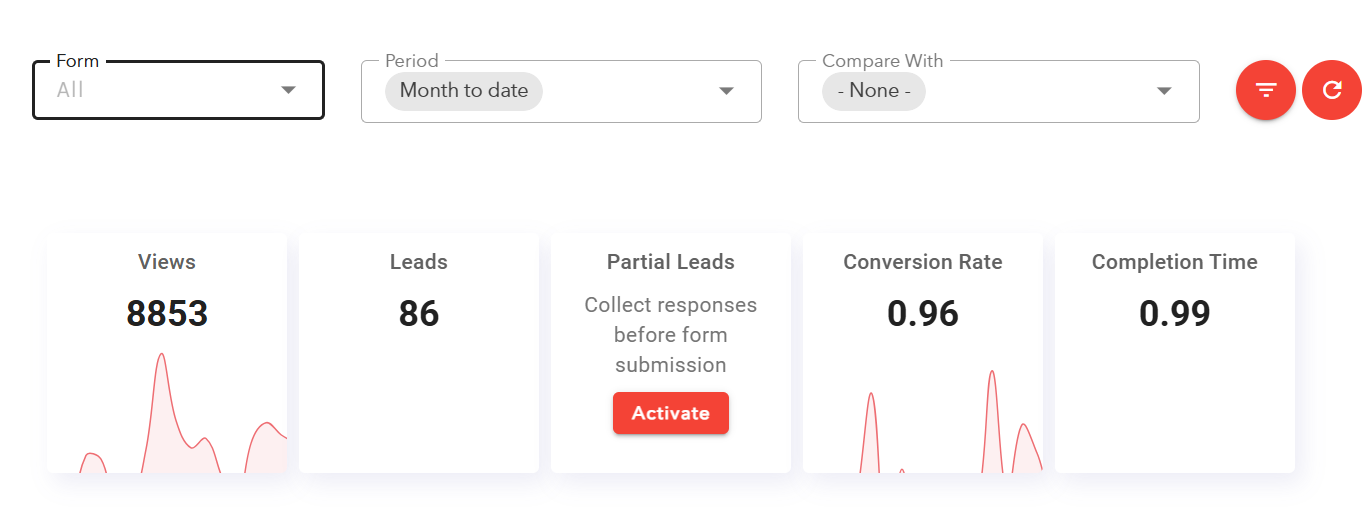This screenshot has width=1372, height=526.
Task: Click the 86 leads count
Action: point(419,314)
